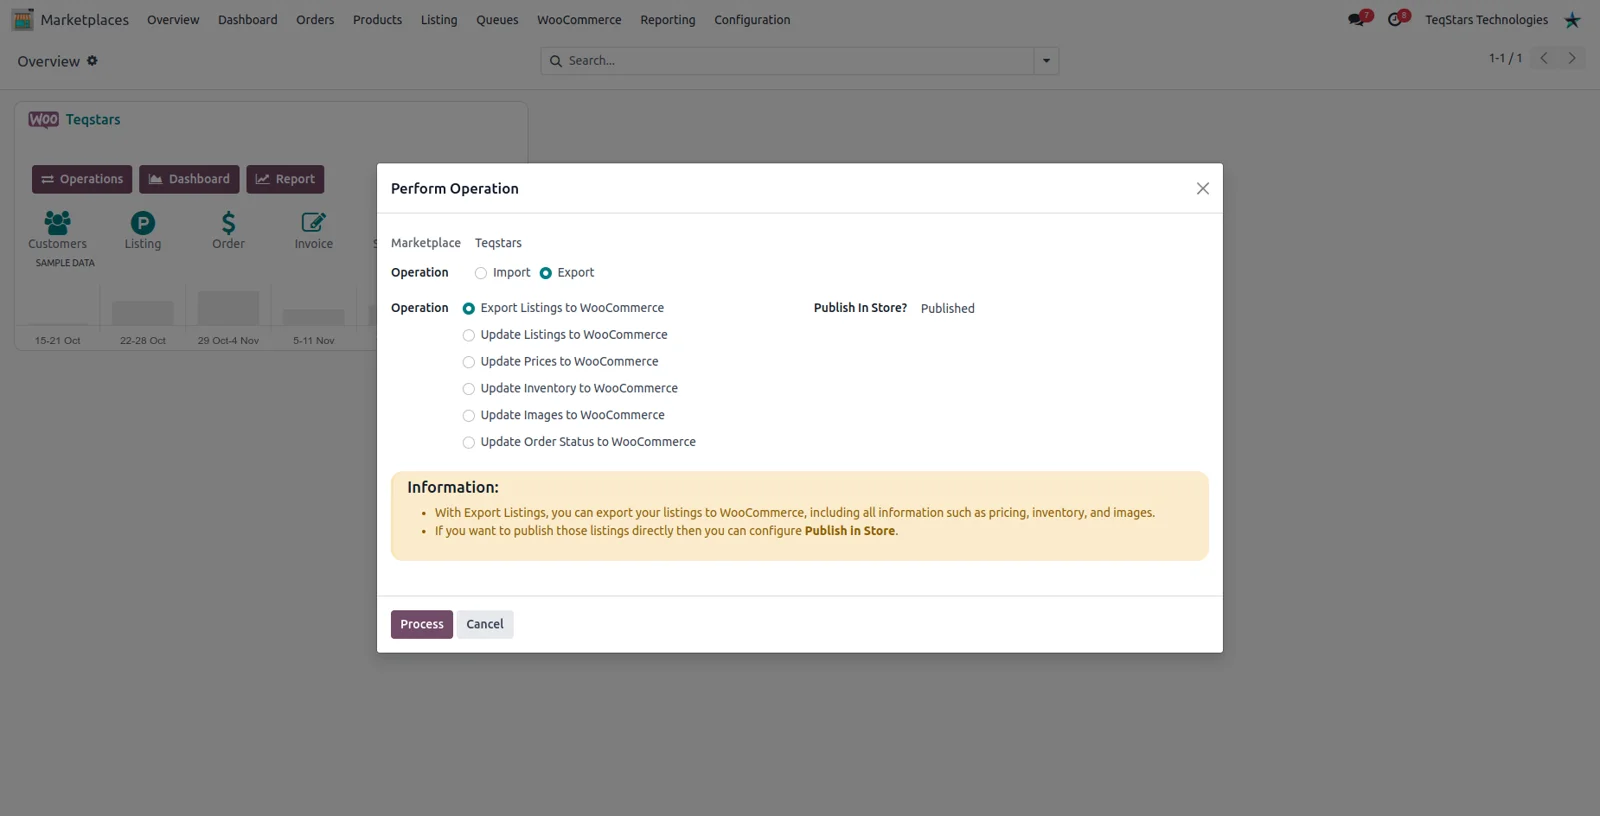
Task: Open the Listing icon
Action: pos(143,222)
